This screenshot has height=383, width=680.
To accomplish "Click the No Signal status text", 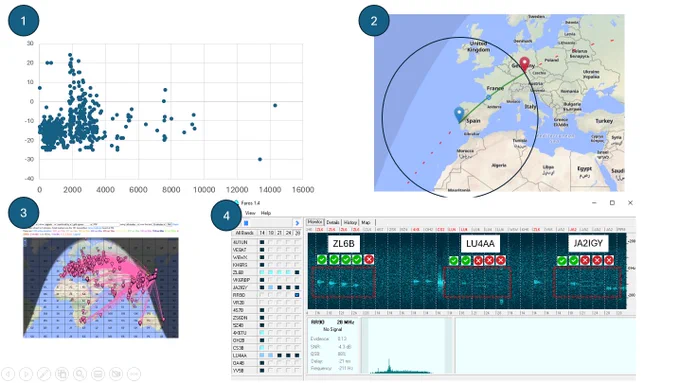I will (x=333, y=329).
